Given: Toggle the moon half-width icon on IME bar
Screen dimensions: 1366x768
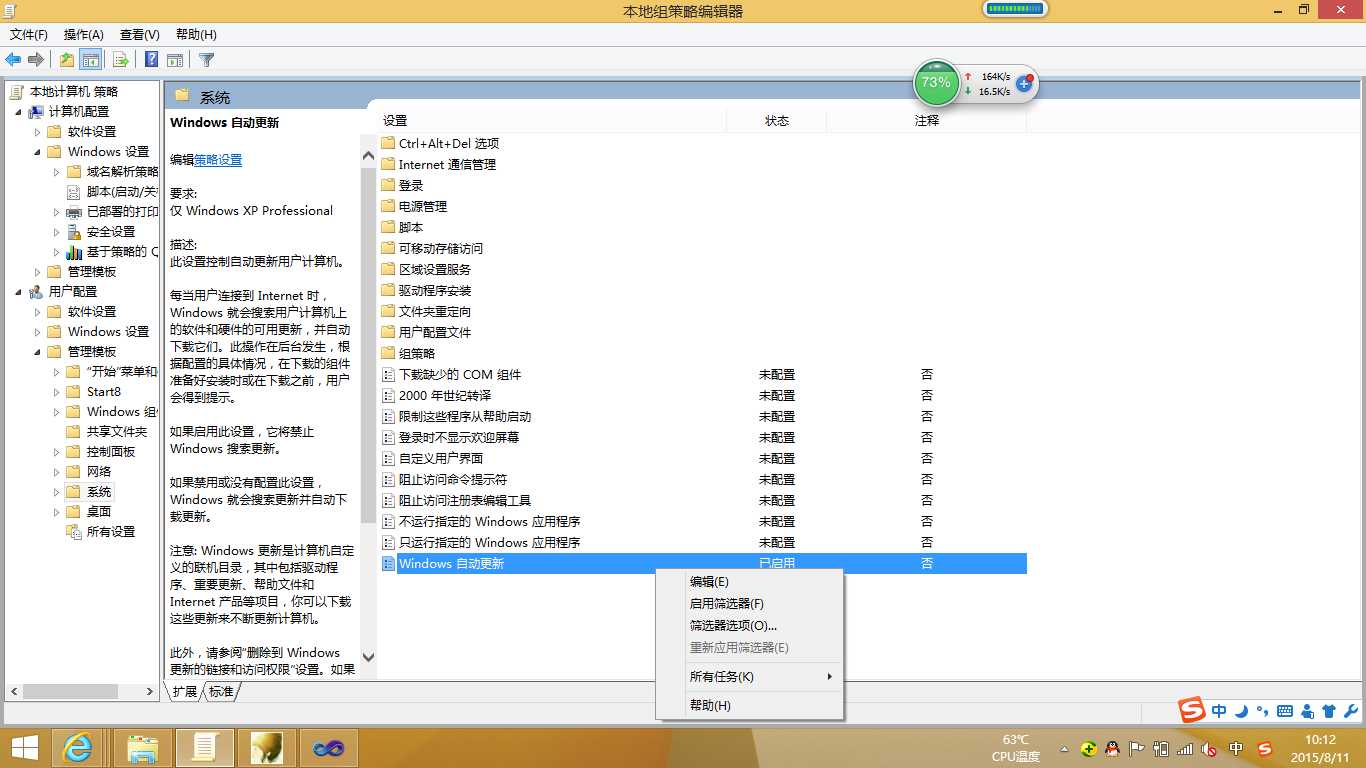Looking at the screenshot, I should [1241, 711].
